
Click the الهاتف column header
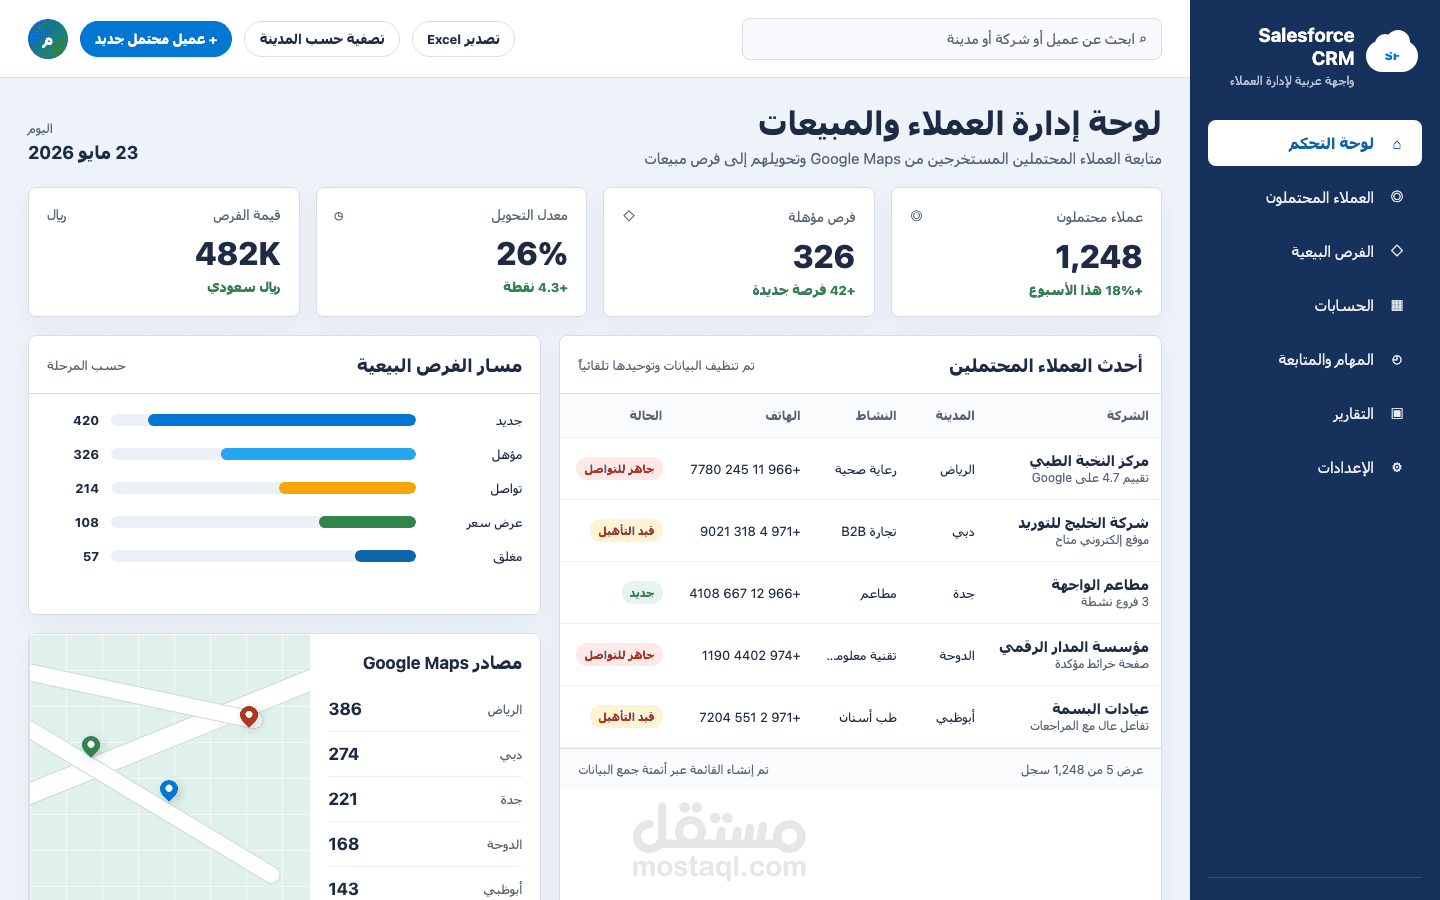tap(783, 415)
